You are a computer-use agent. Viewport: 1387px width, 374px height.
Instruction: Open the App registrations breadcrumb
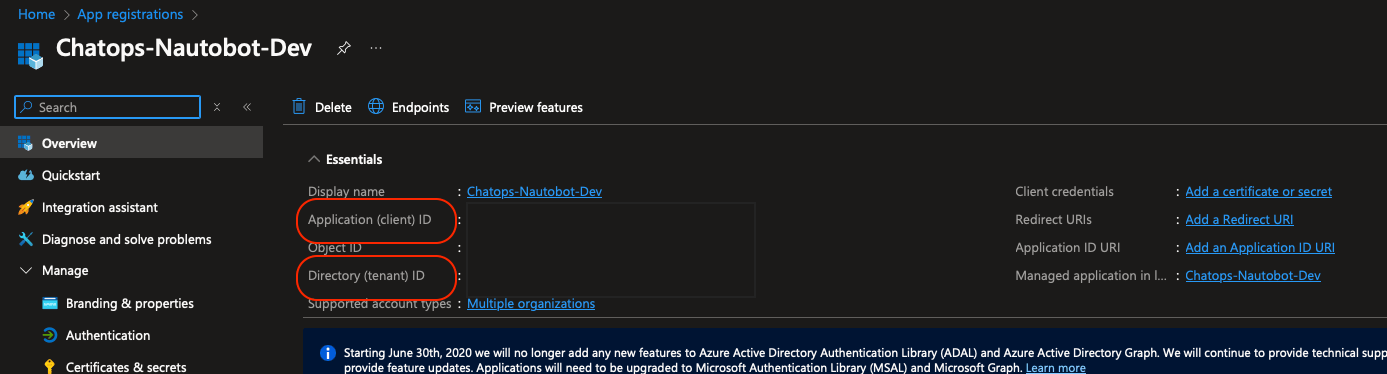point(130,15)
